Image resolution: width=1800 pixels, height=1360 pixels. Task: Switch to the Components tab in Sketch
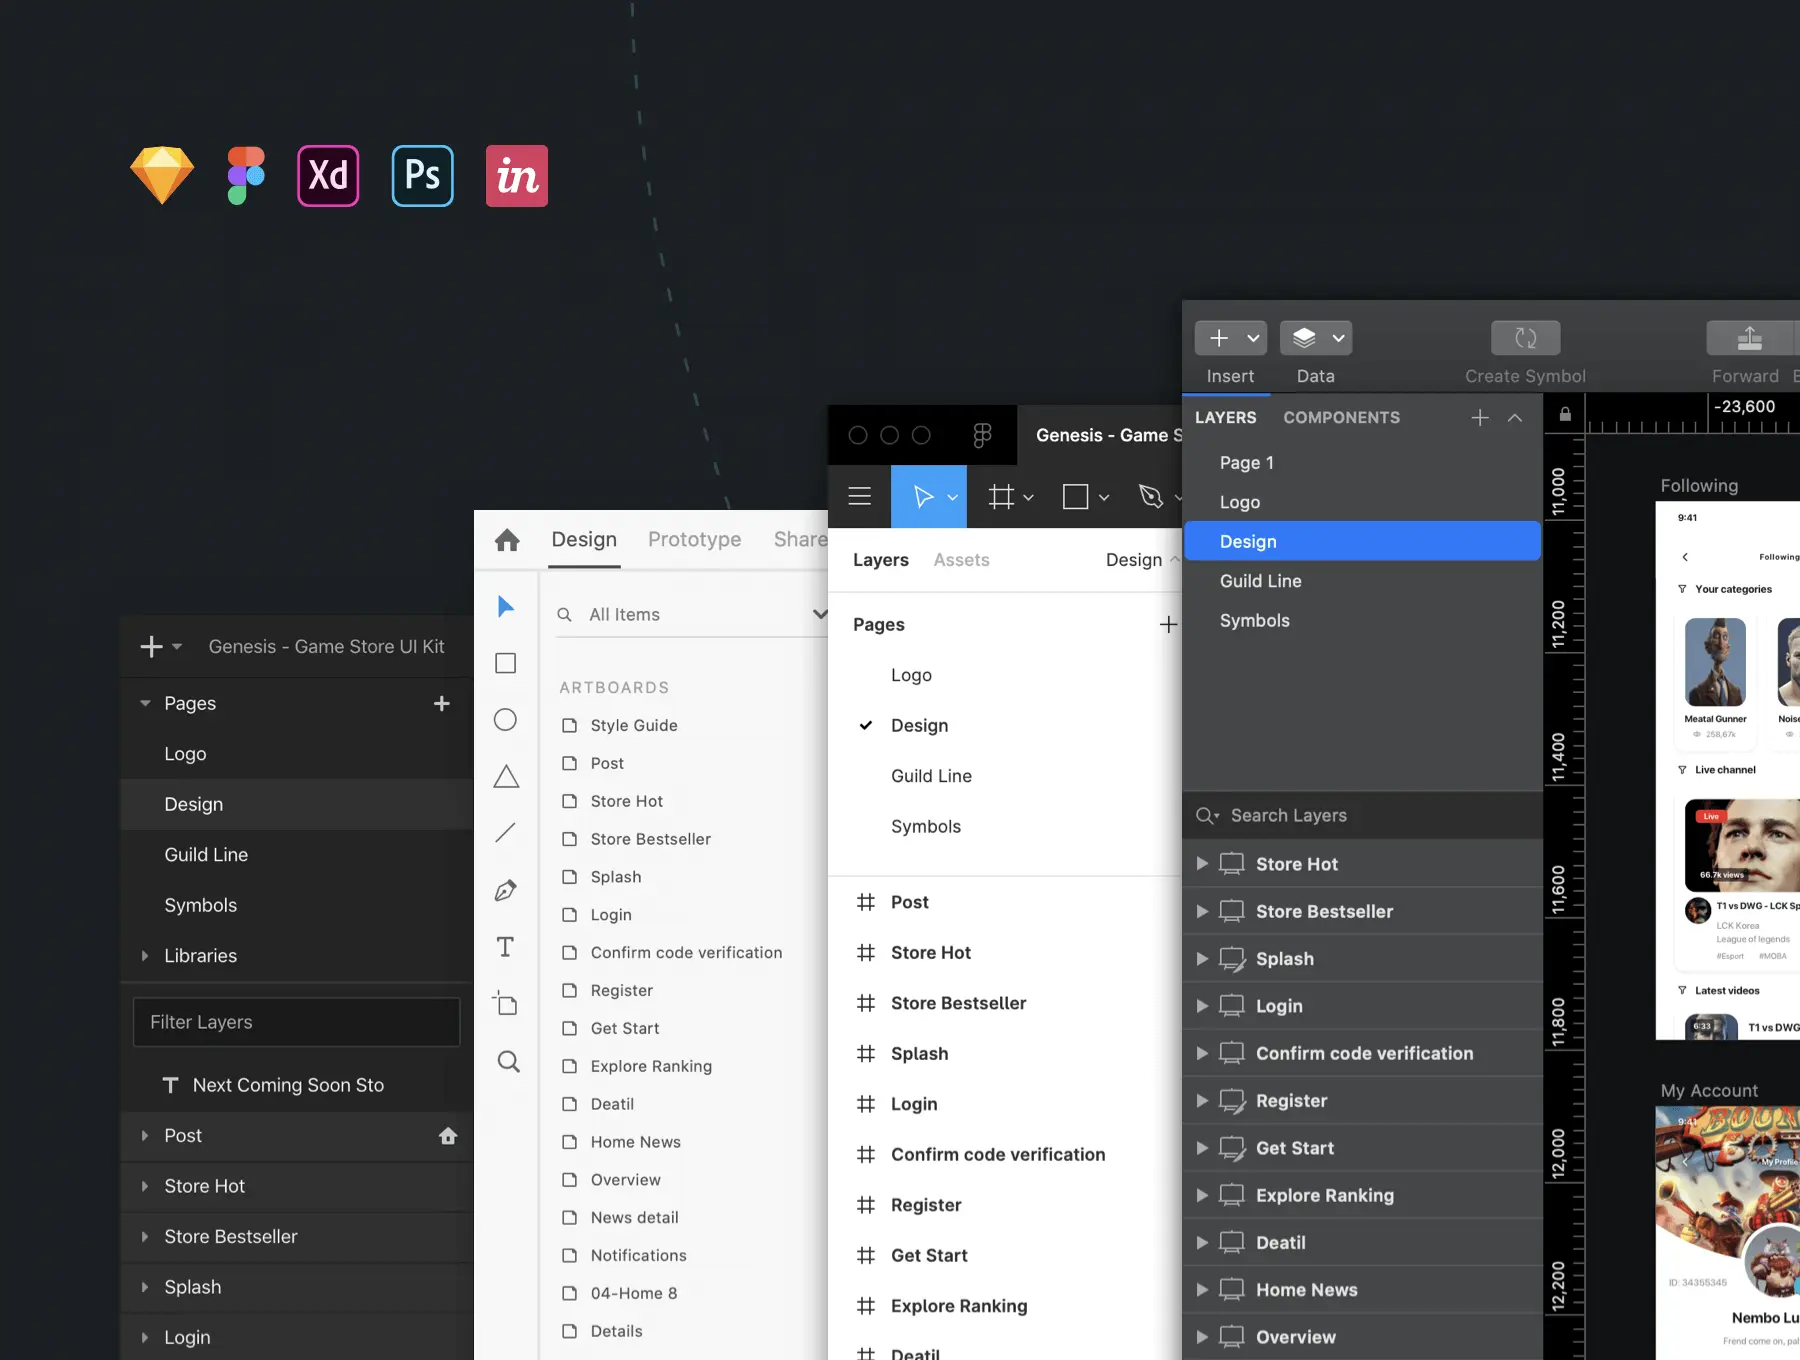coord(1341,418)
